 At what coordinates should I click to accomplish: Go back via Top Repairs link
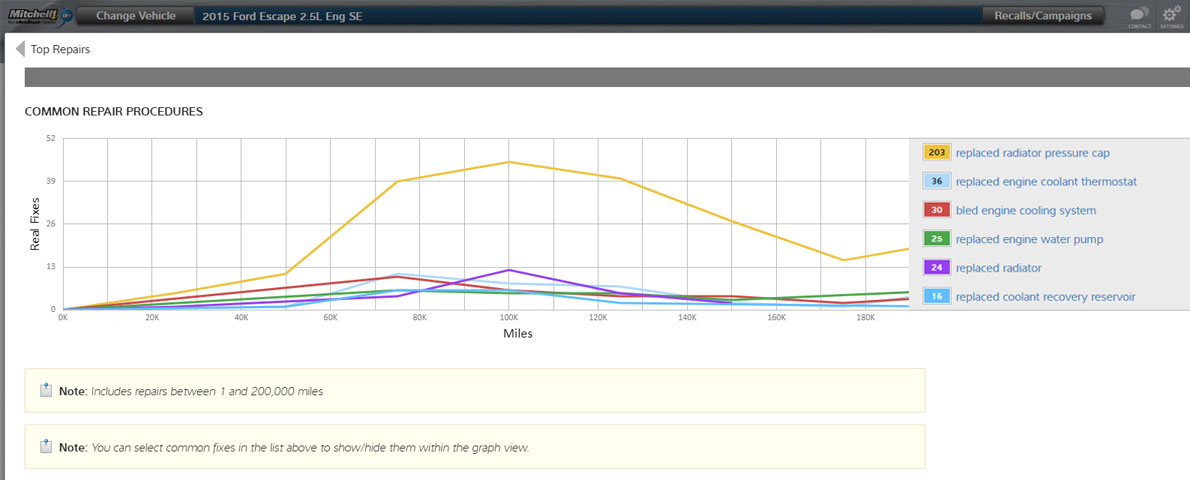coord(60,49)
